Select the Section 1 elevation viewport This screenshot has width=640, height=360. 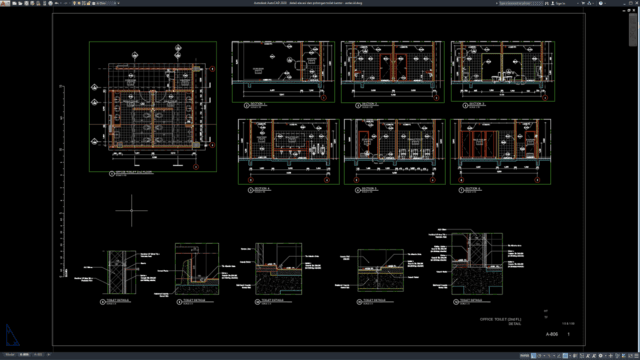coord(283,71)
